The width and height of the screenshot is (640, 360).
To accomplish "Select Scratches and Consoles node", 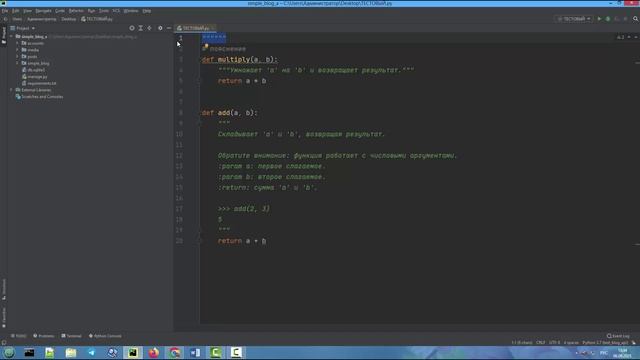I will [x=39, y=97].
